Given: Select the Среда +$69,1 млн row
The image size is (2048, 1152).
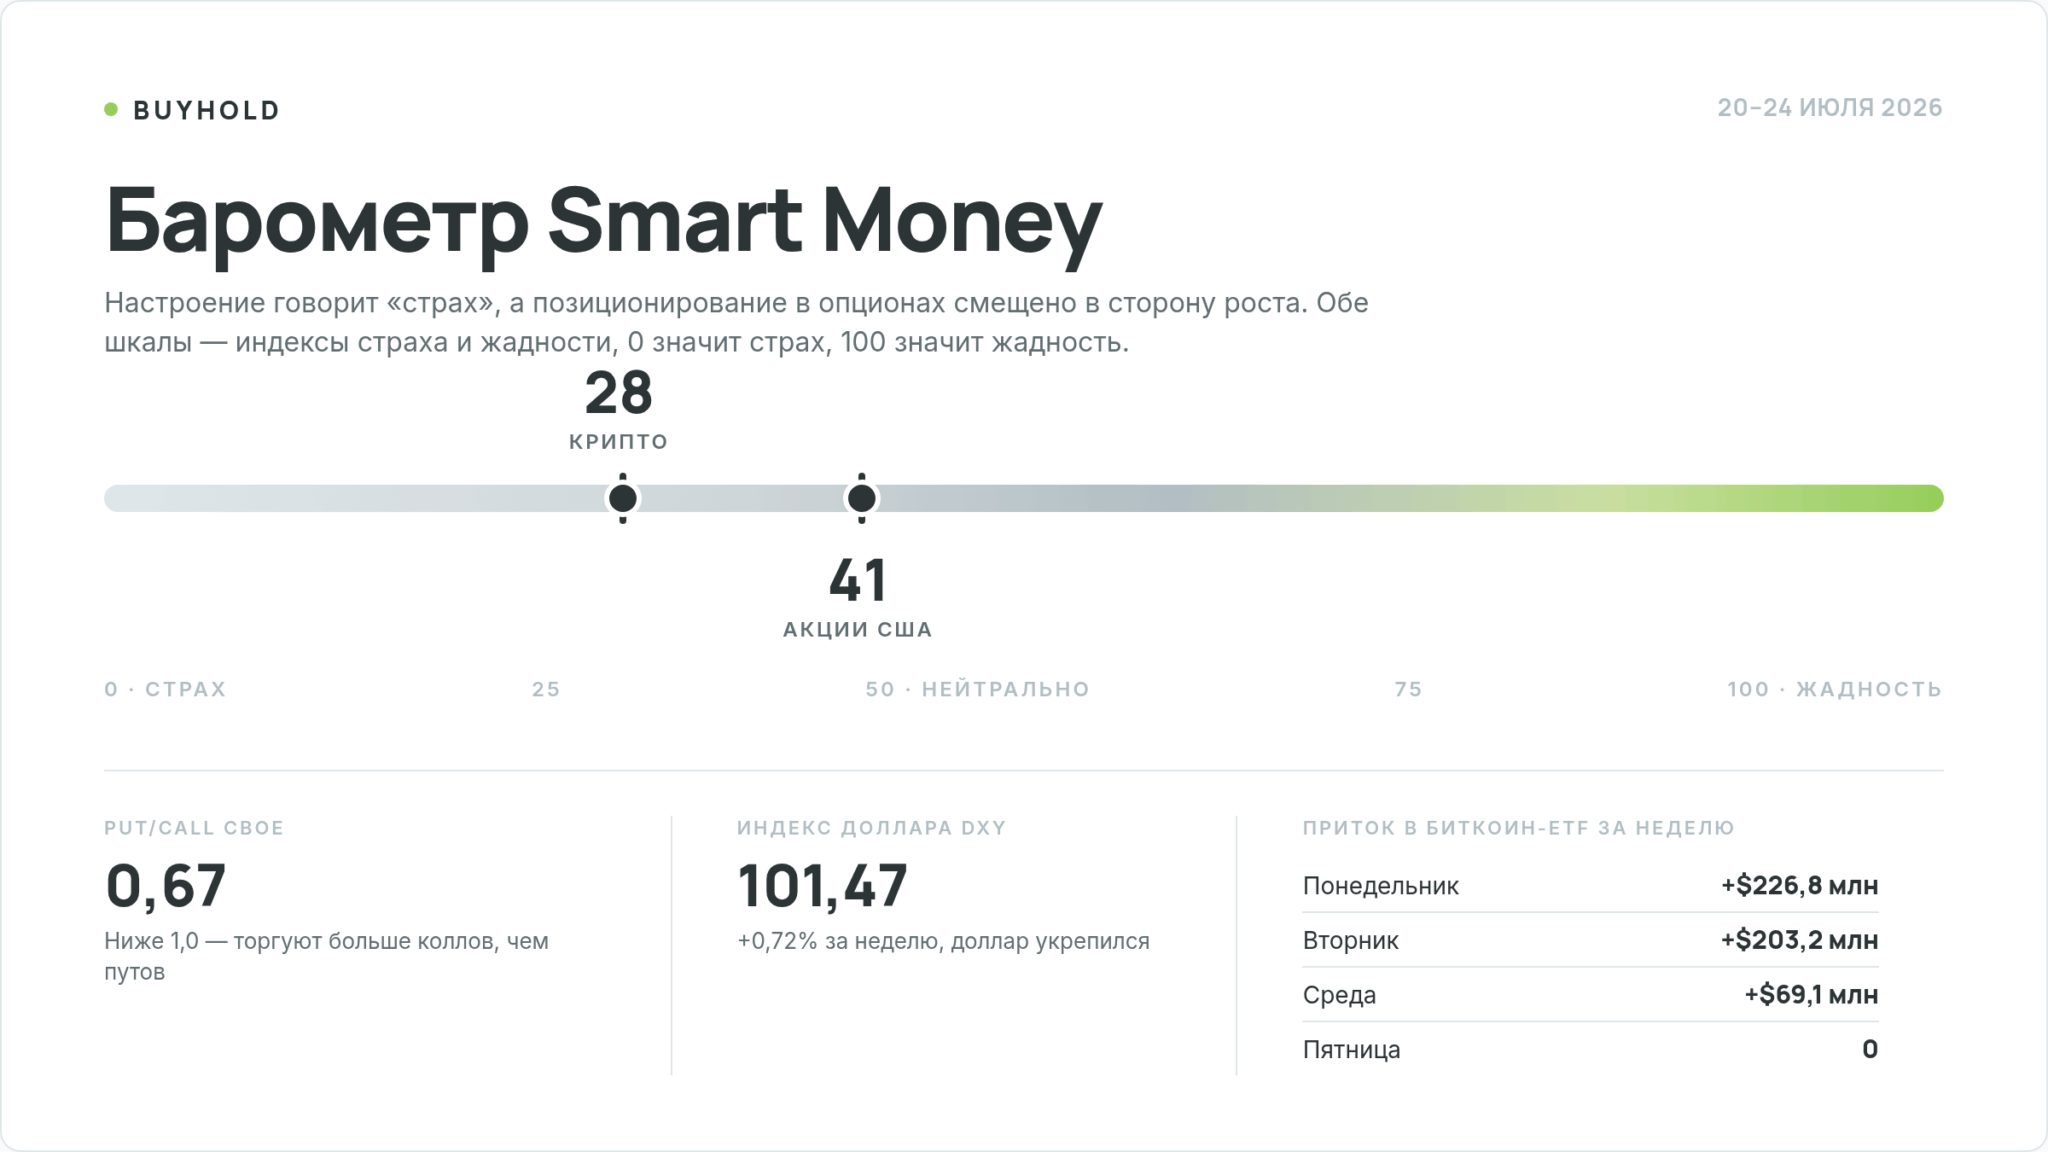Looking at the screenshot, I should (1590, 995).
